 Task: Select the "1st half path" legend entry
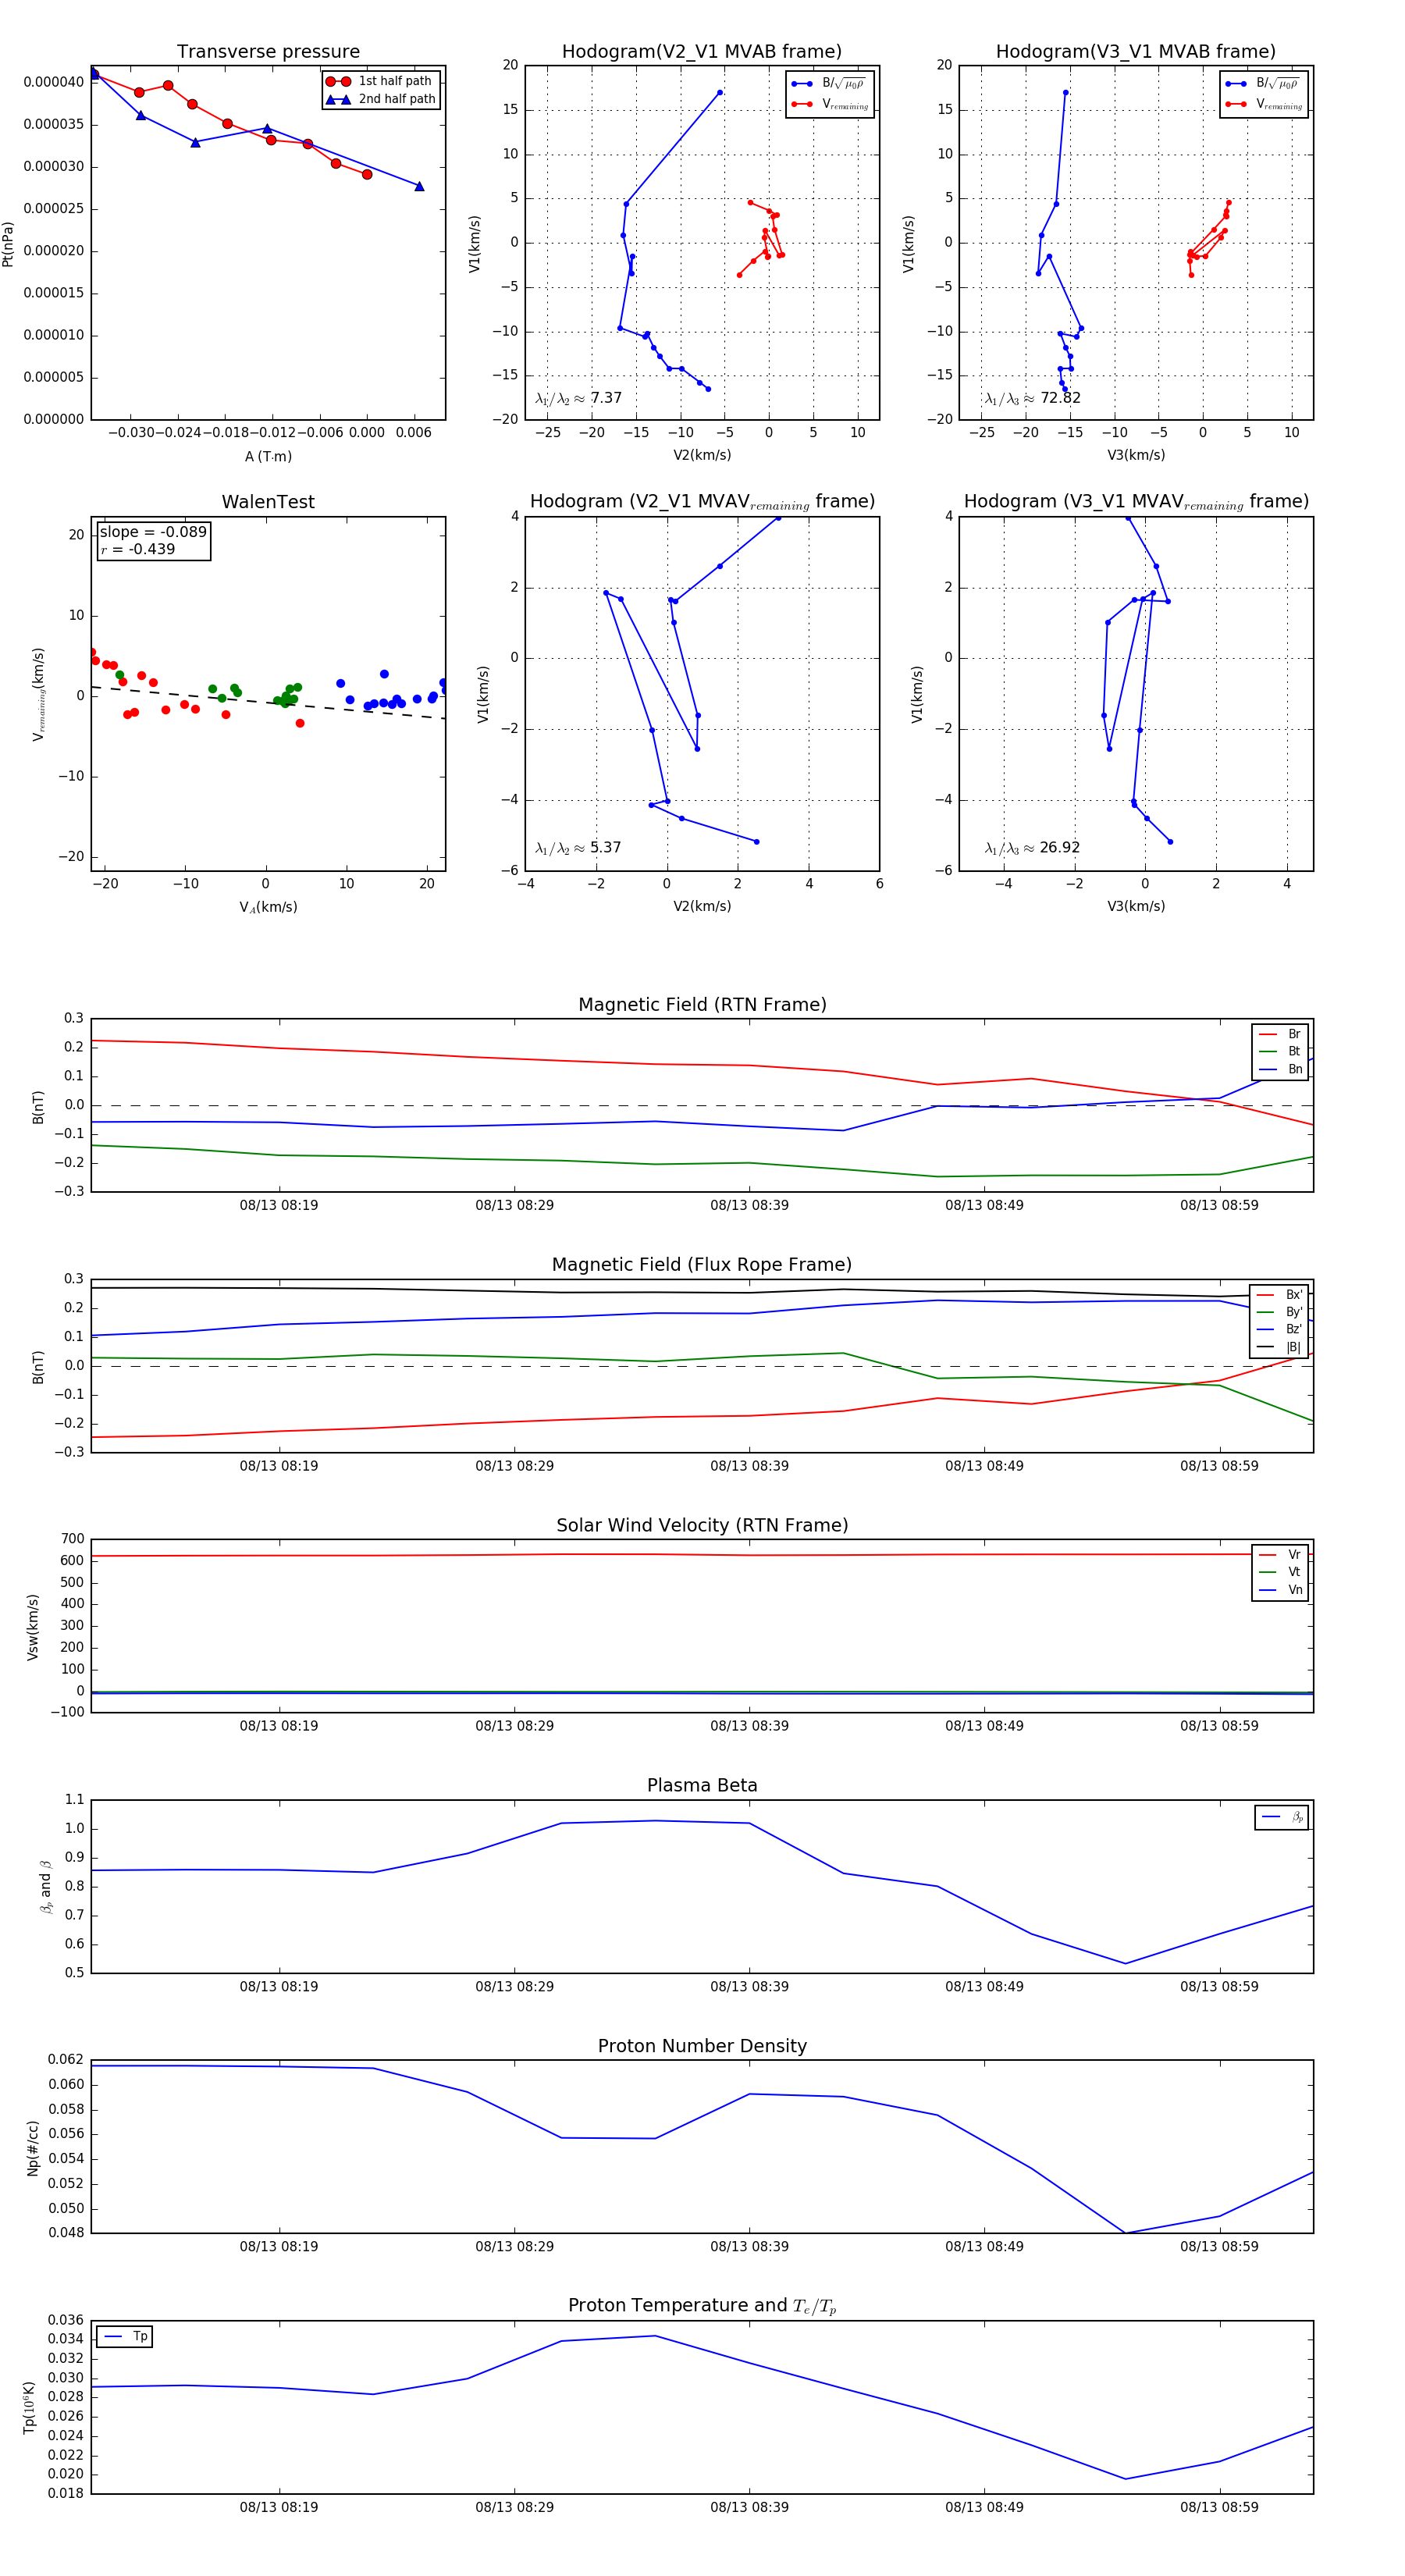point(380,81)
